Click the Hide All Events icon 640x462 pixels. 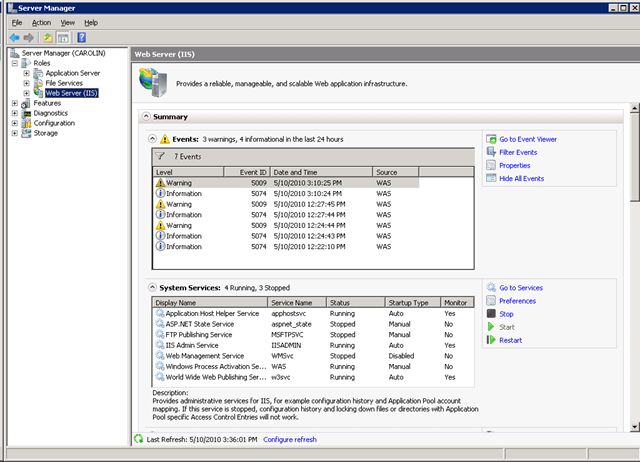[491, 178]
